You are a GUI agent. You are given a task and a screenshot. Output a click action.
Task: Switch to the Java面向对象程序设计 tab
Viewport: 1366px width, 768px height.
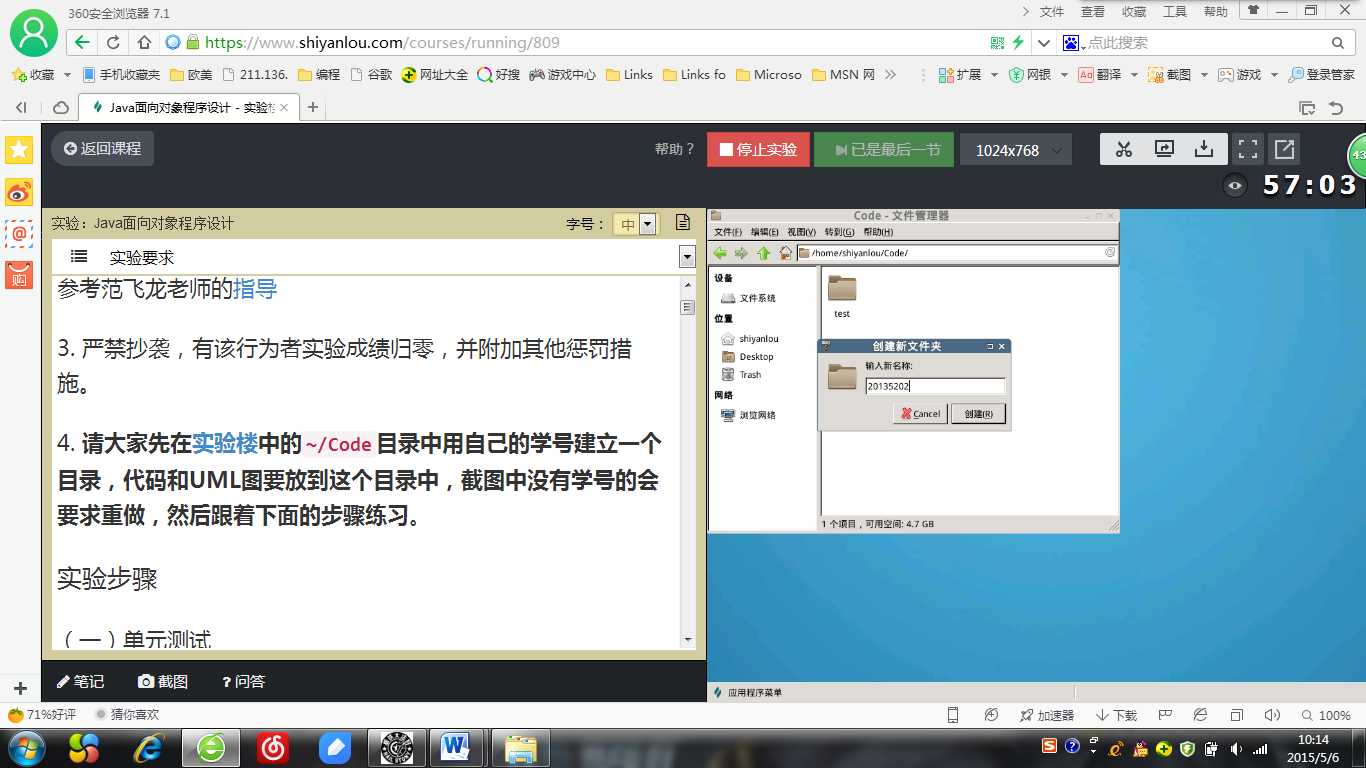point(189,107)
